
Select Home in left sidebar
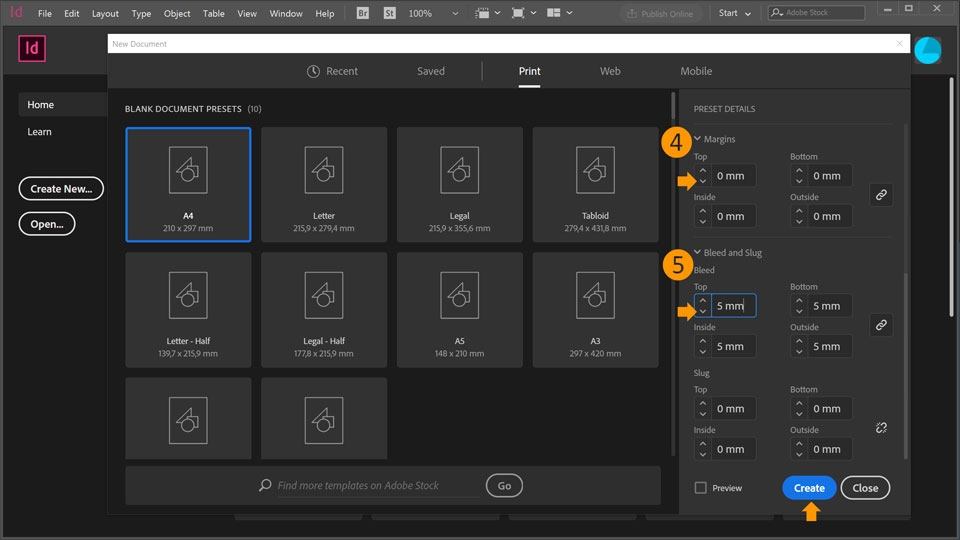click(62, 105)
